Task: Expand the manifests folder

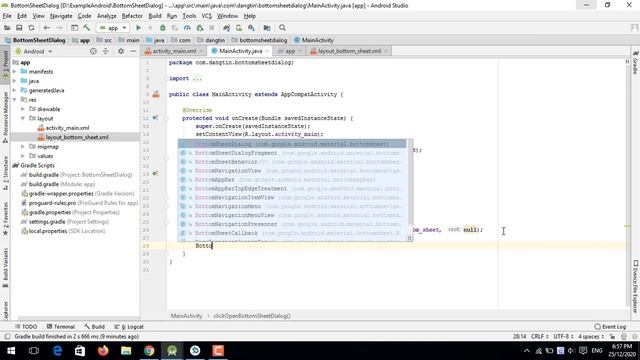Action: tap(15, 71)
